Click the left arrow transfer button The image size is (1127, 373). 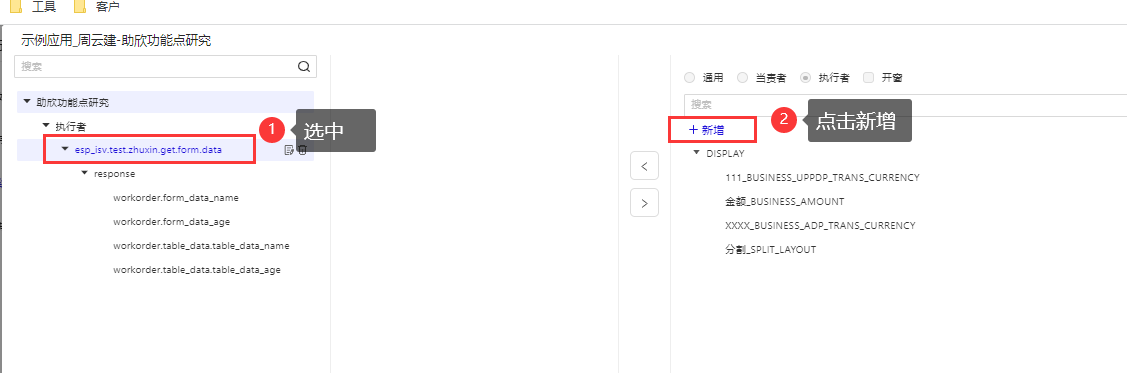click(644, 166)
